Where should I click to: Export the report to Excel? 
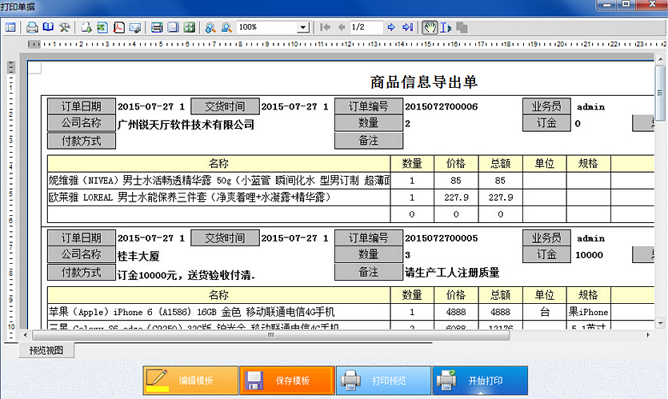[102, 28]
